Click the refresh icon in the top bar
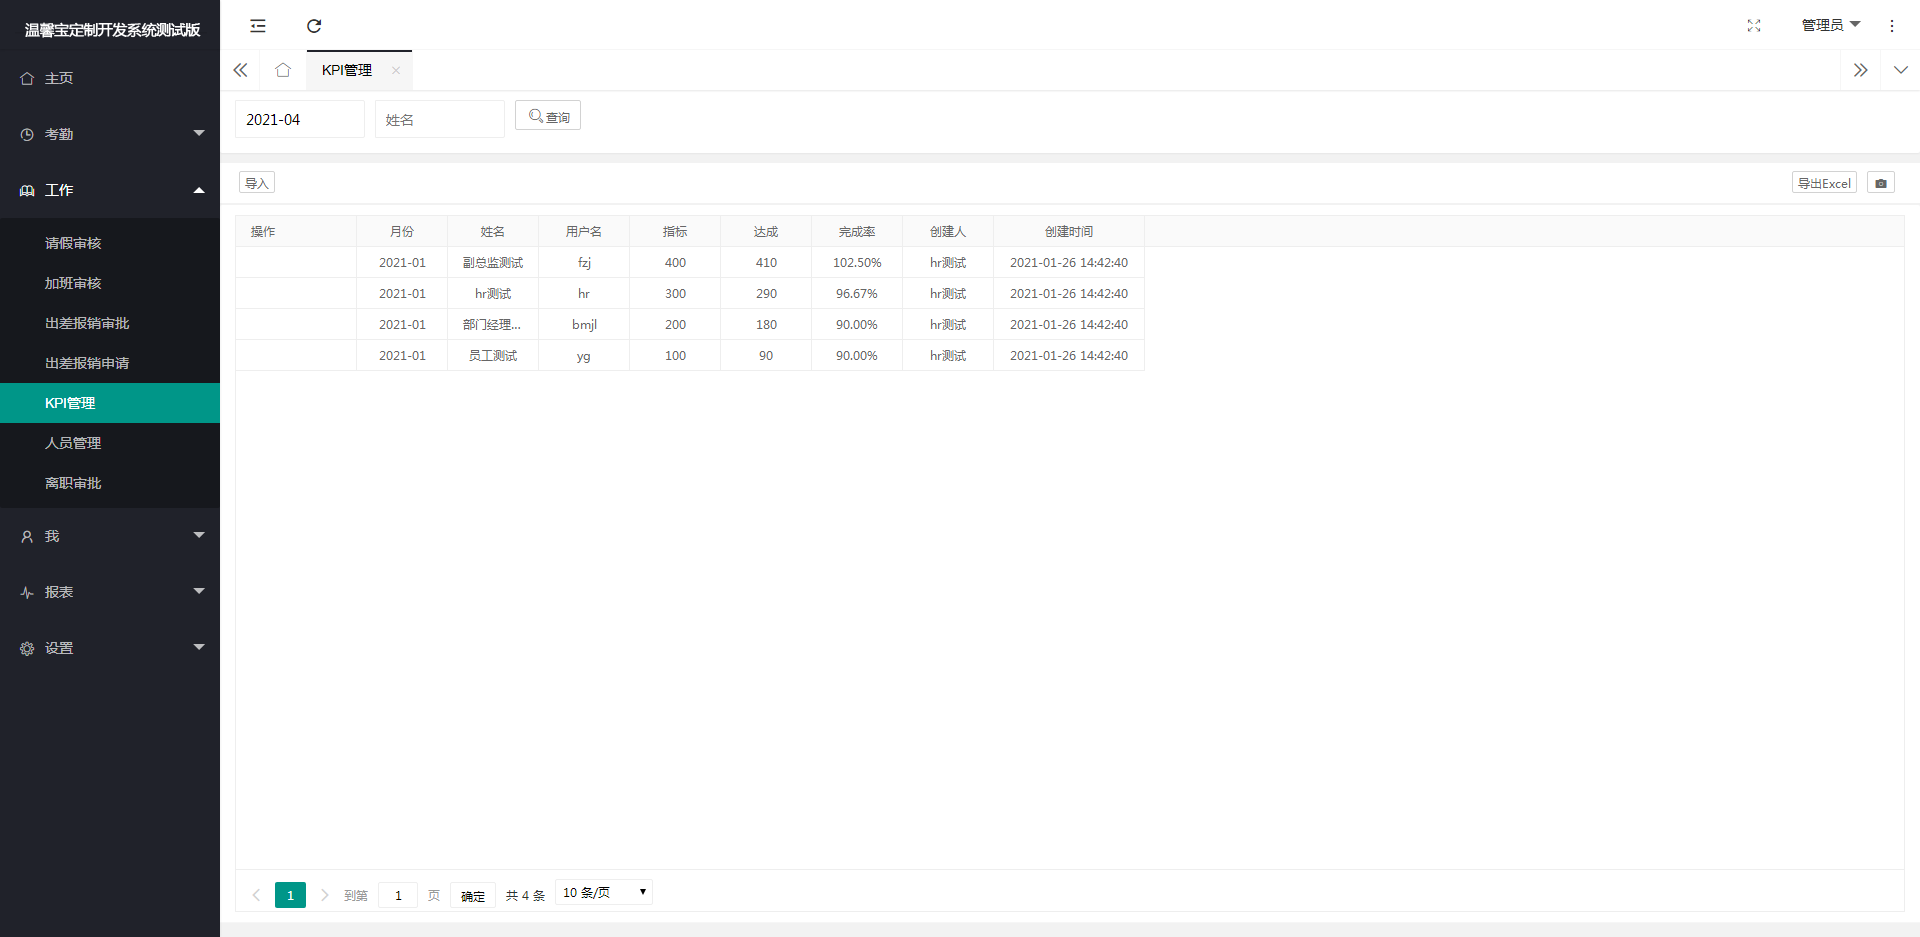 [314, 26]
